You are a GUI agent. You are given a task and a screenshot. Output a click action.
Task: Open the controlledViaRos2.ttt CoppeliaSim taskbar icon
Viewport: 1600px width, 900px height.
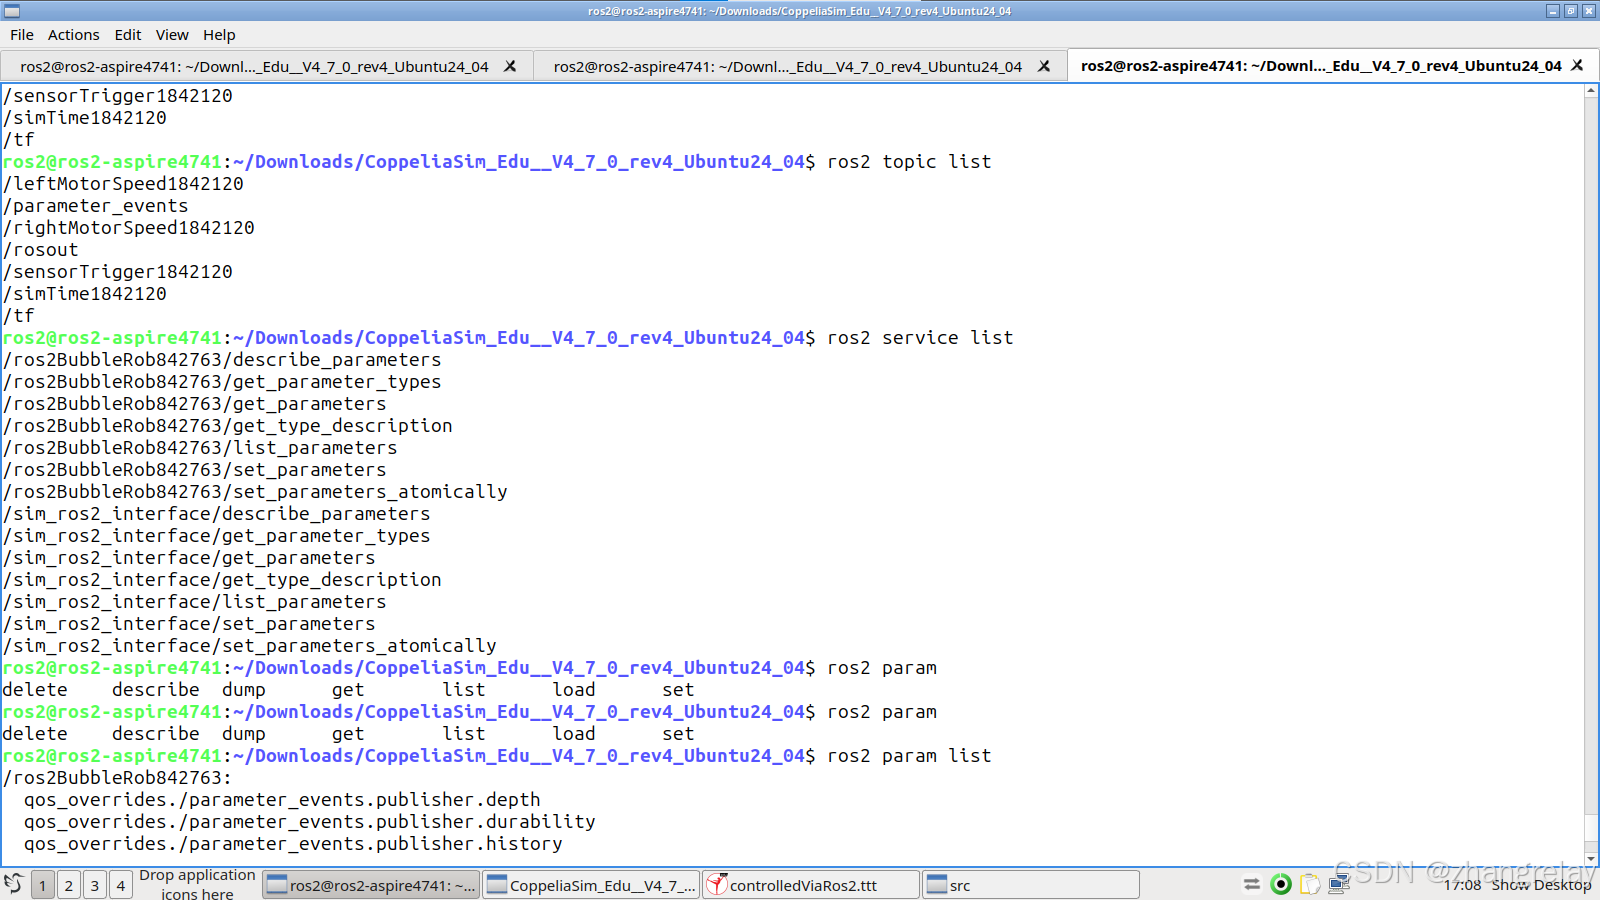tap(810, 884)
